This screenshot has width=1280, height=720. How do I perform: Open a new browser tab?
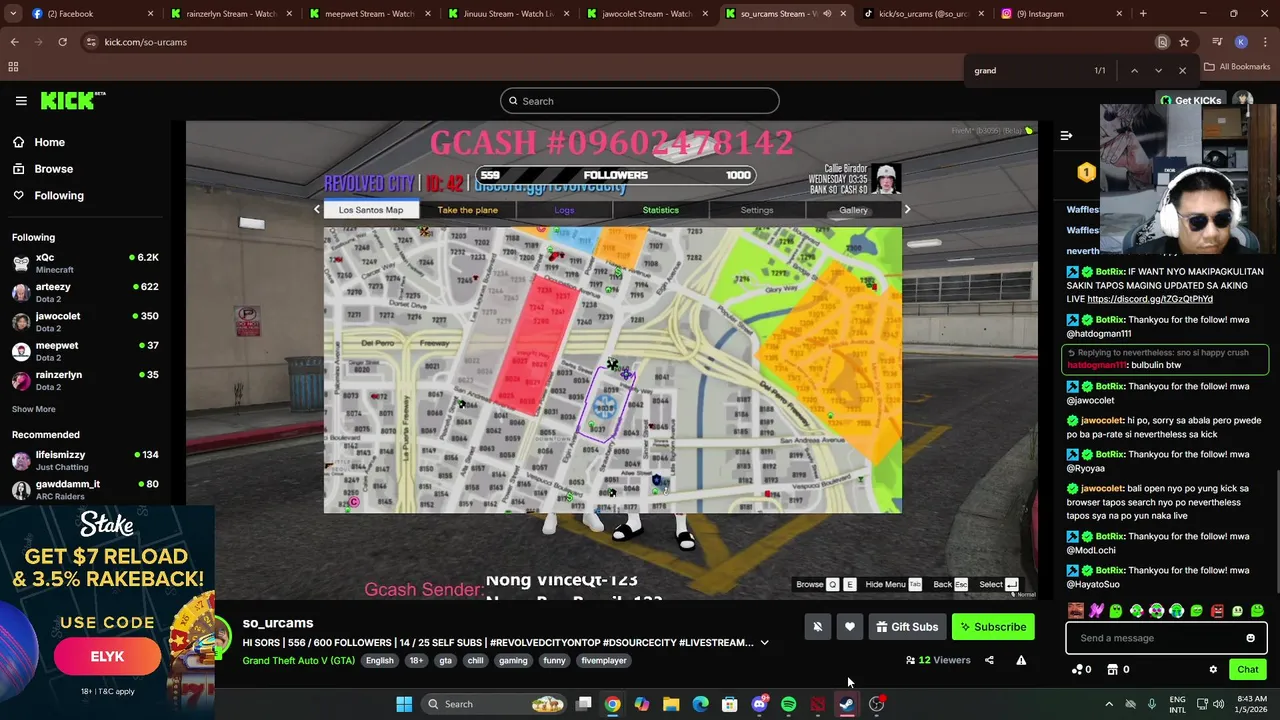(1143, 14)
